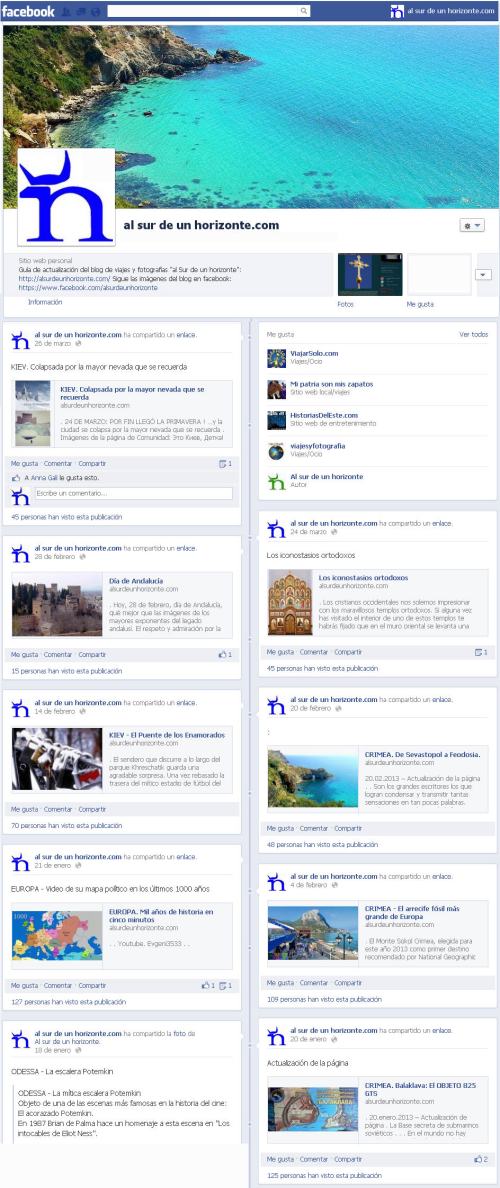Image resolution: width=500 pixels, height=1188 pixels.
Task: Open the large page profile picture
Action: coord(66,197)
